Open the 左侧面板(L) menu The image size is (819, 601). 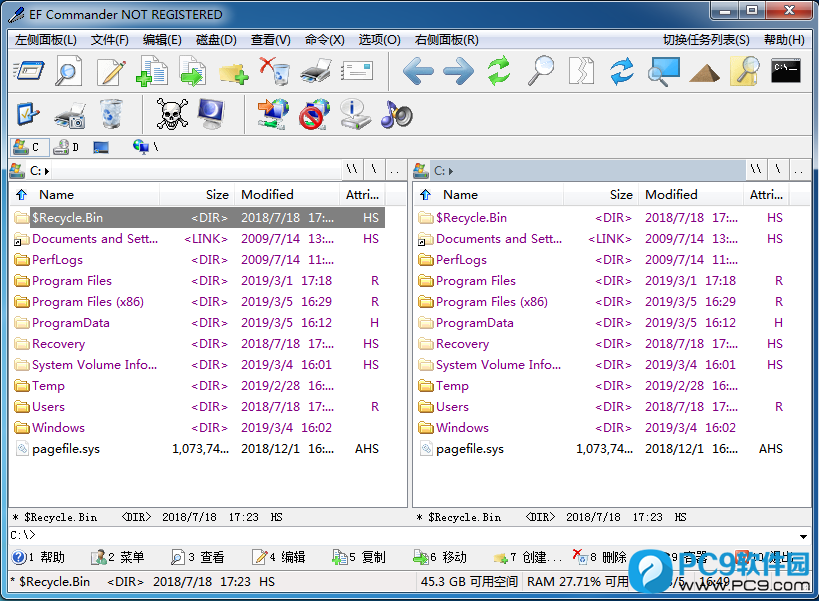tap(45, 40)
